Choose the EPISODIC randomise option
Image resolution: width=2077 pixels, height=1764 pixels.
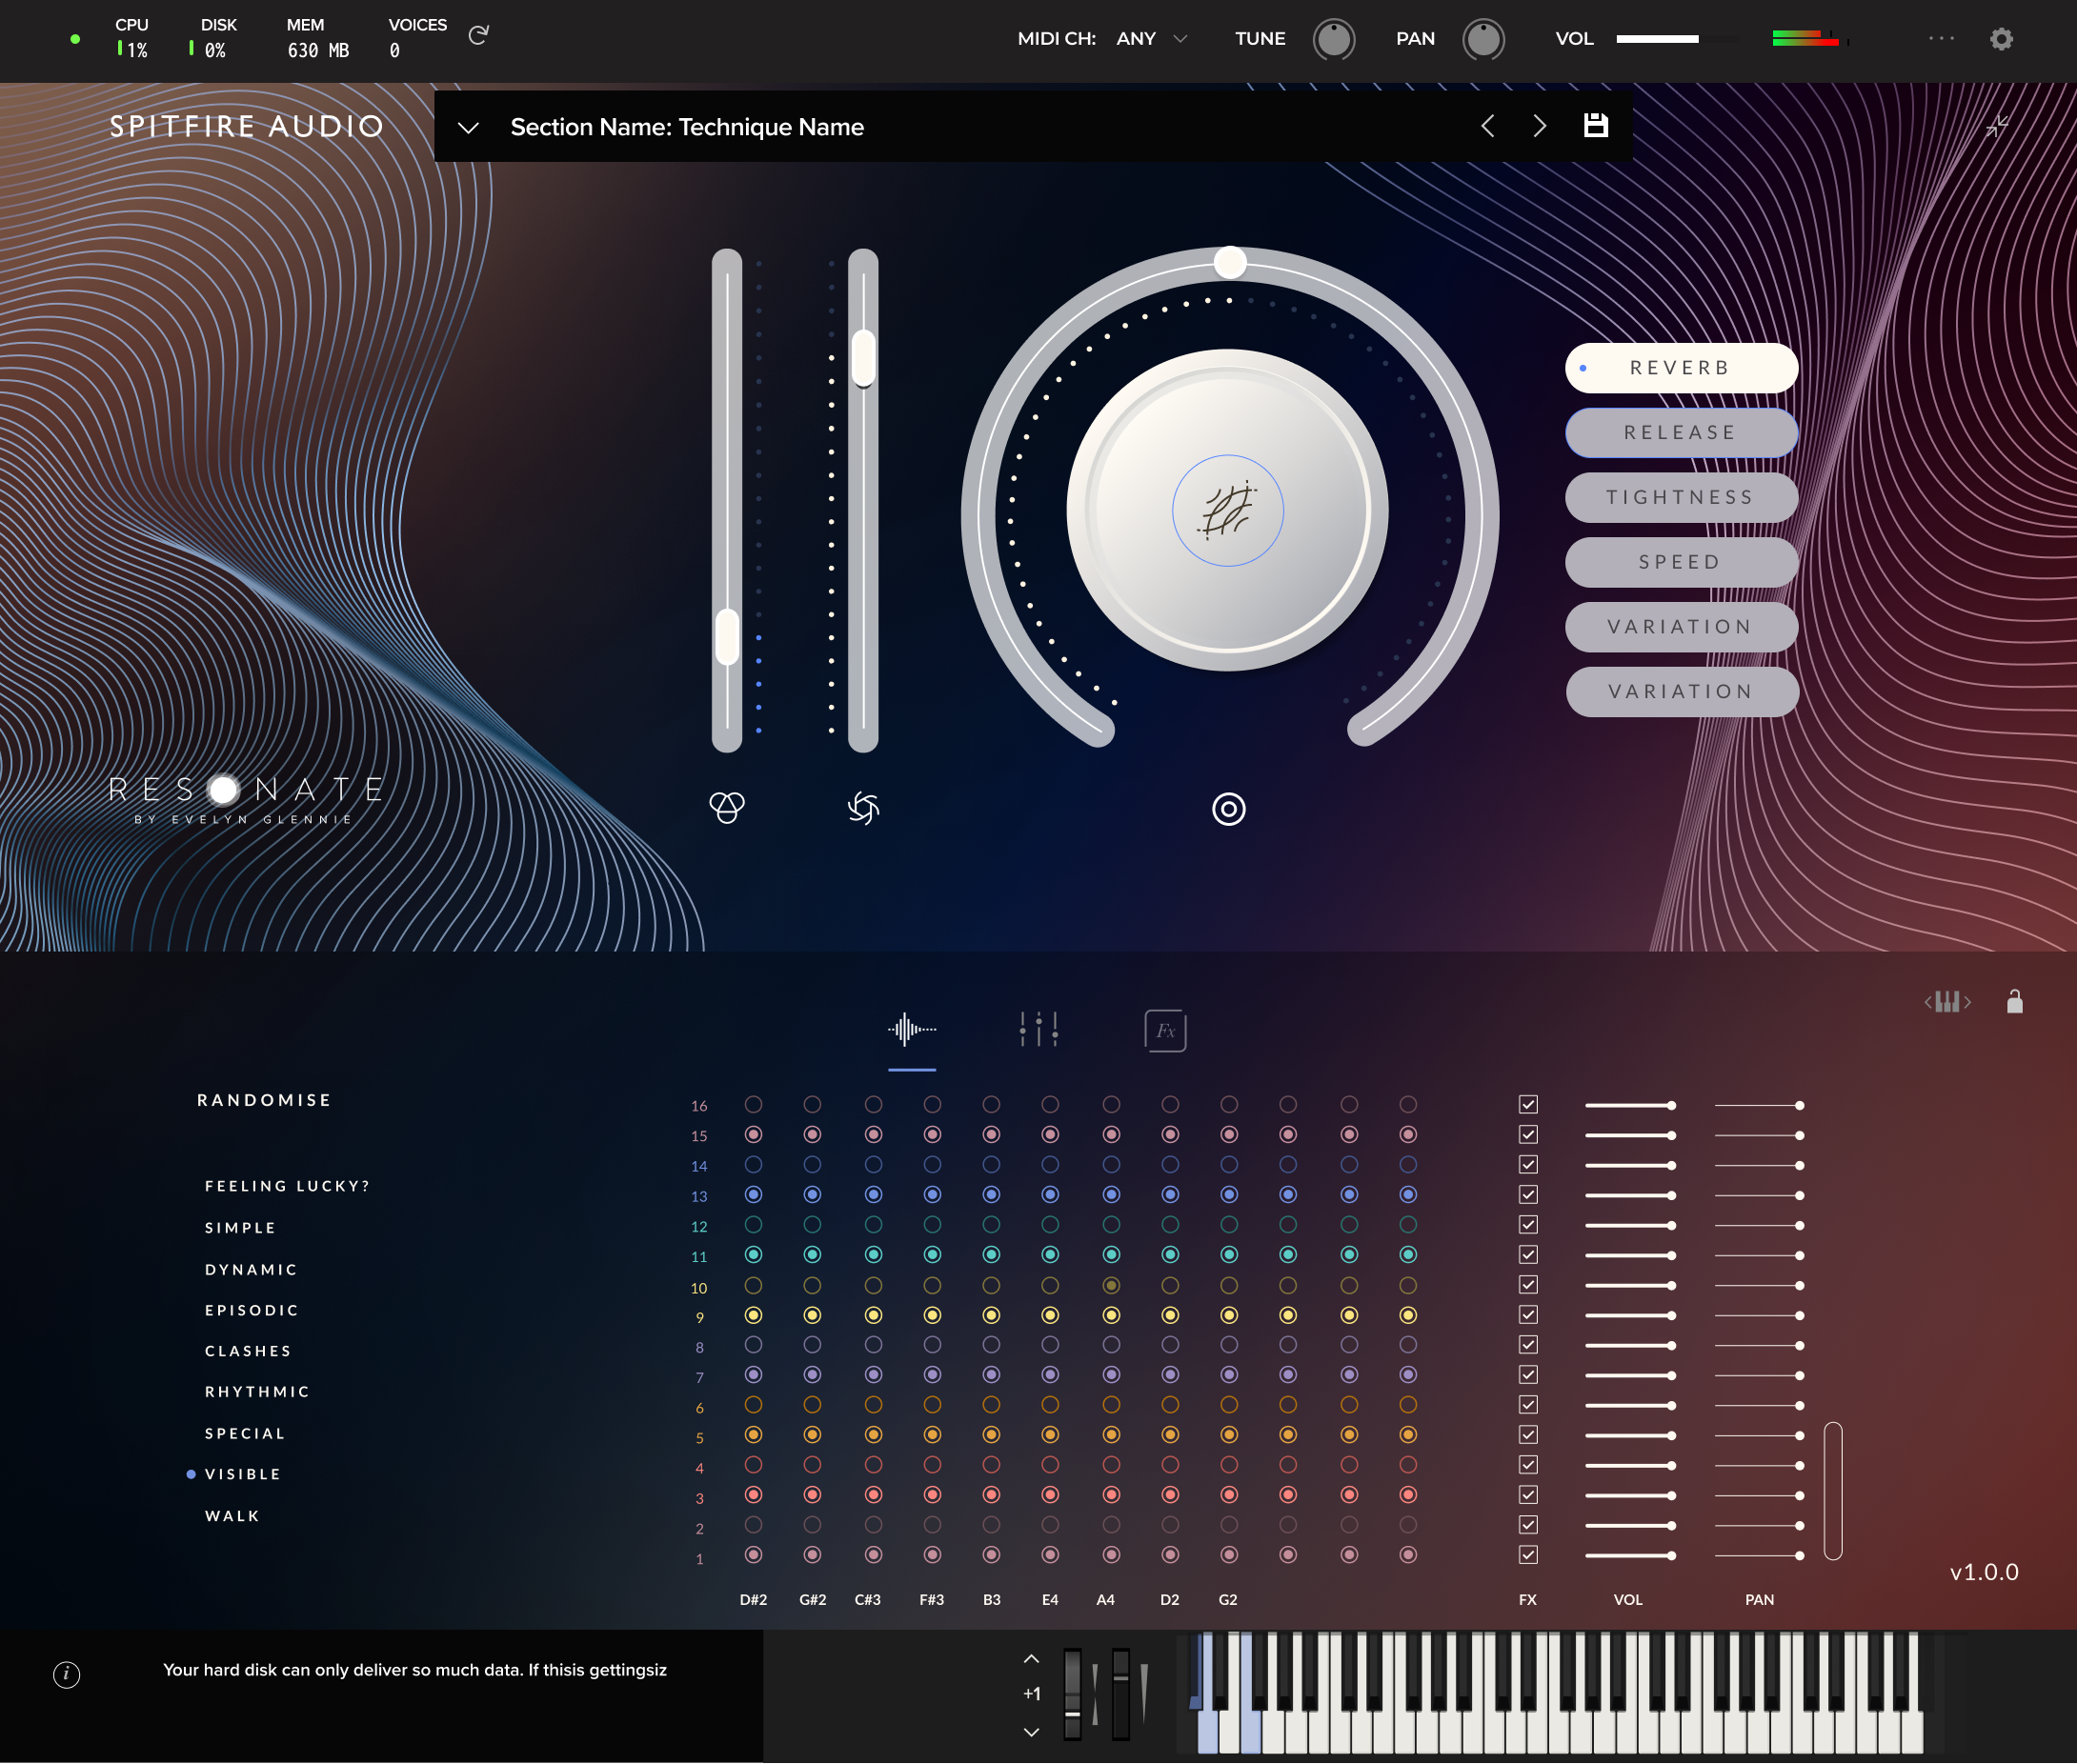[x=252, y=1311]
